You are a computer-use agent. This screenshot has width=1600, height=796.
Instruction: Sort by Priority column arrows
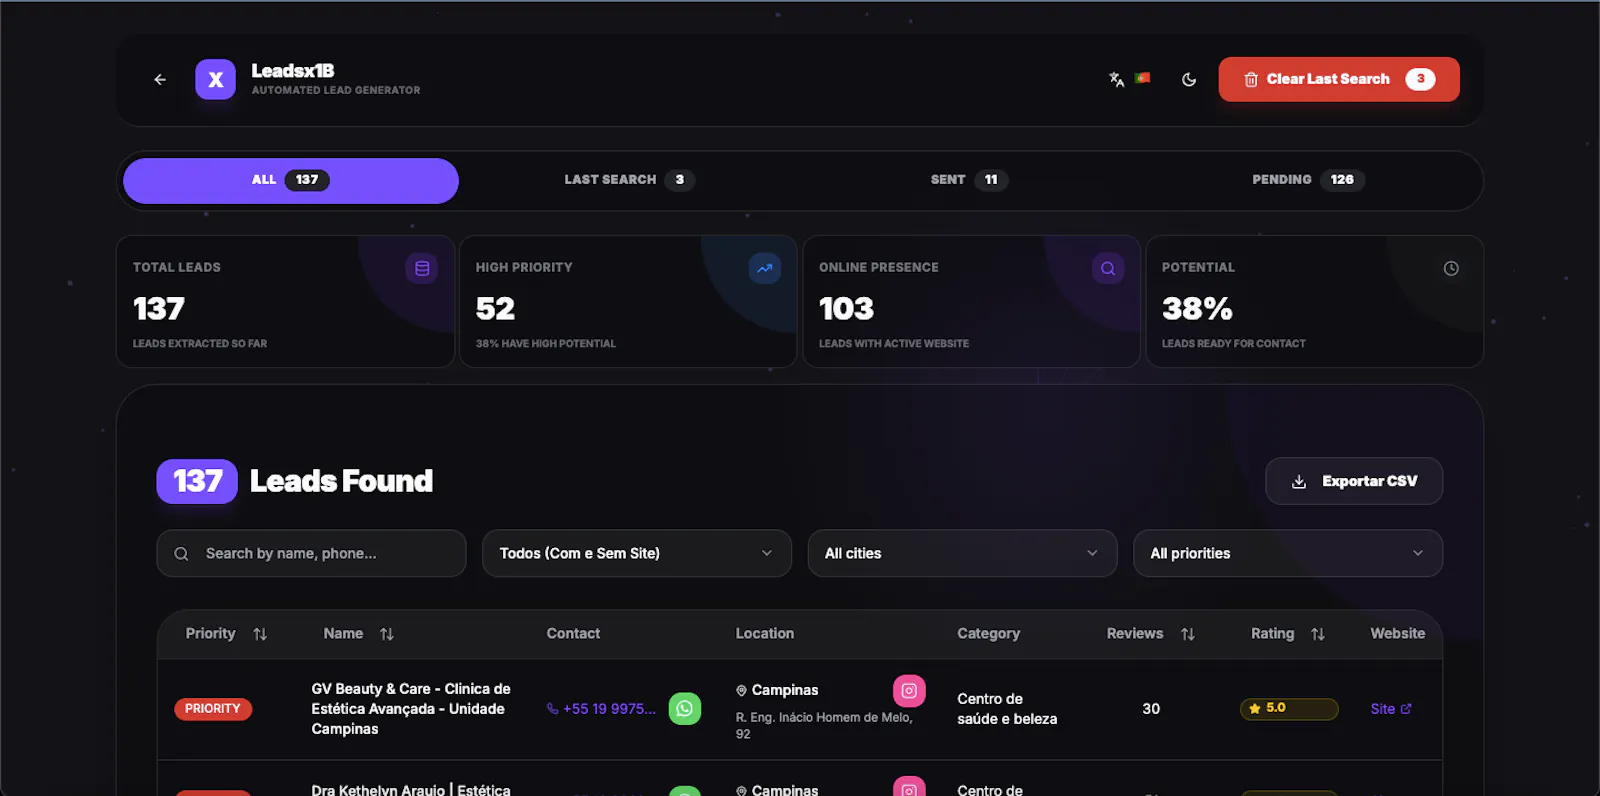coord(260,634)
